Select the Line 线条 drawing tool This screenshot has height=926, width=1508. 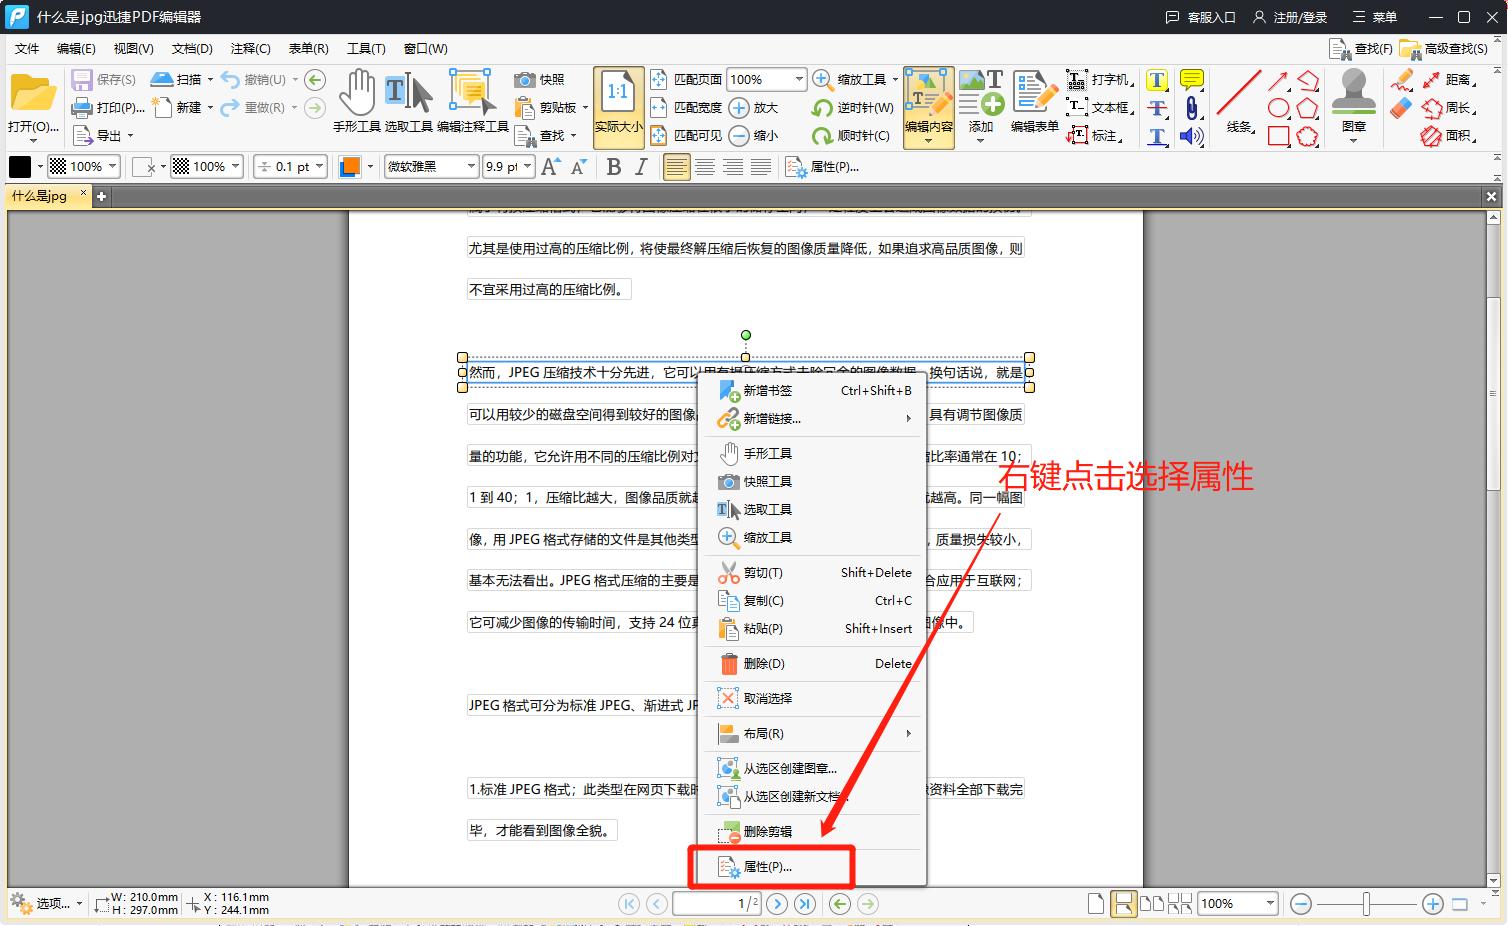[x=1238, y=100]
